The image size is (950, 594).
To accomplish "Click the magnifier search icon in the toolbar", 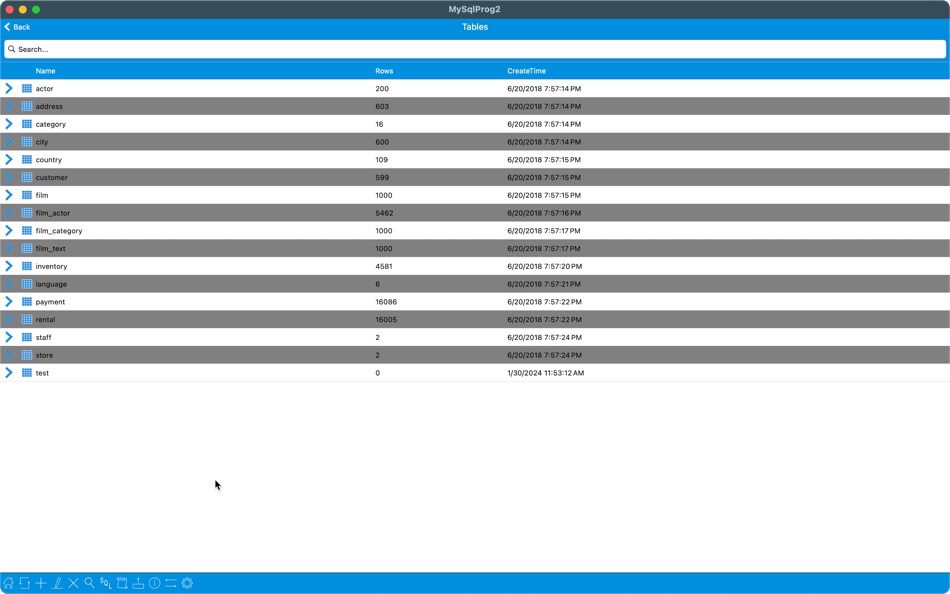I will (89, 583).
